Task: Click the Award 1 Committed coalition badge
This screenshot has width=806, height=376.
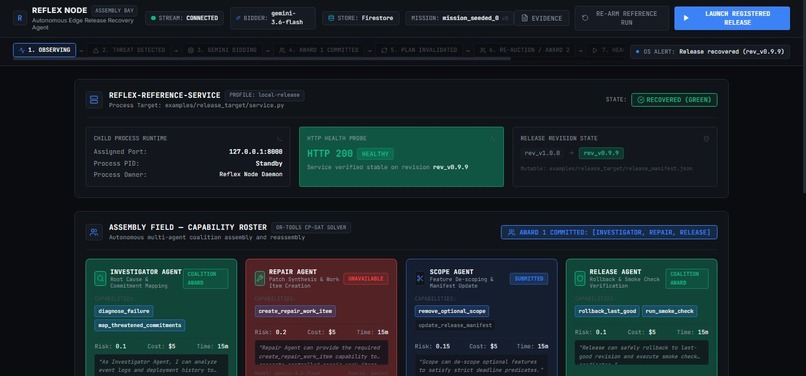Action: 609,232
